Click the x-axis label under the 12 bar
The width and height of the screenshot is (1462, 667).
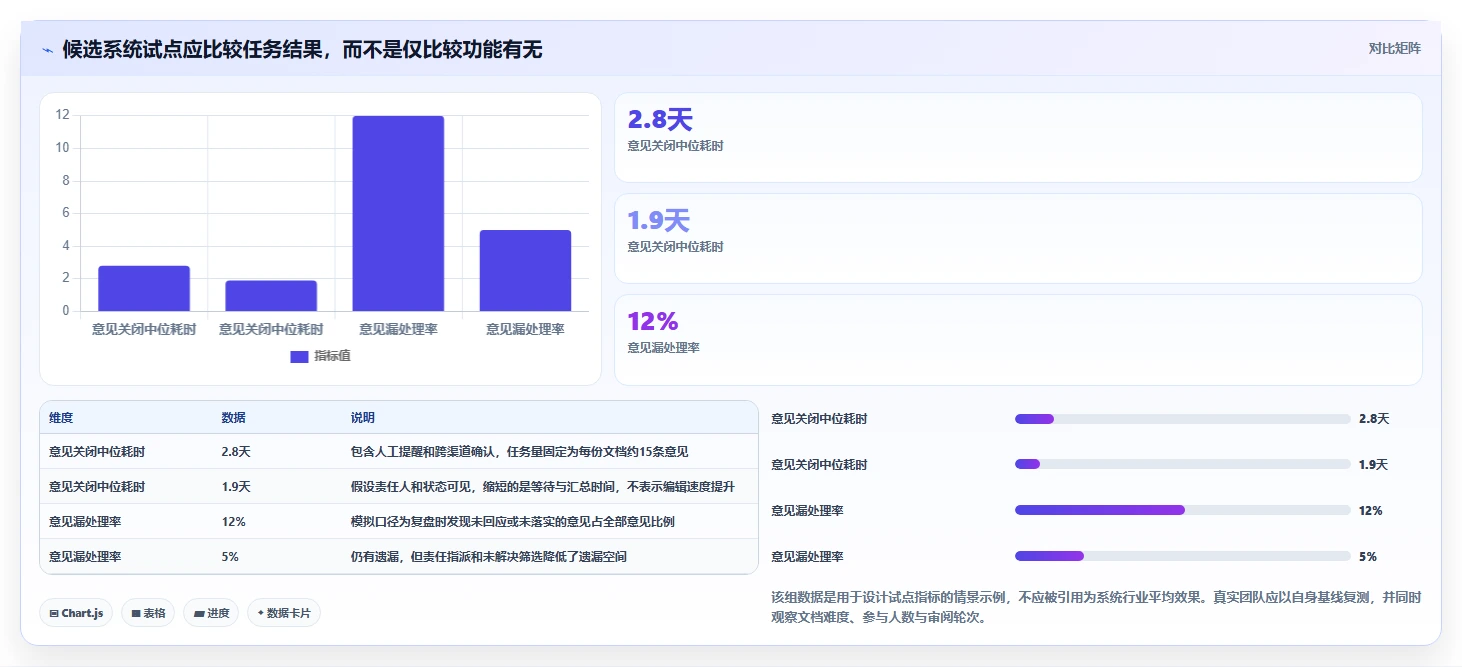click(x=398, y=329)
